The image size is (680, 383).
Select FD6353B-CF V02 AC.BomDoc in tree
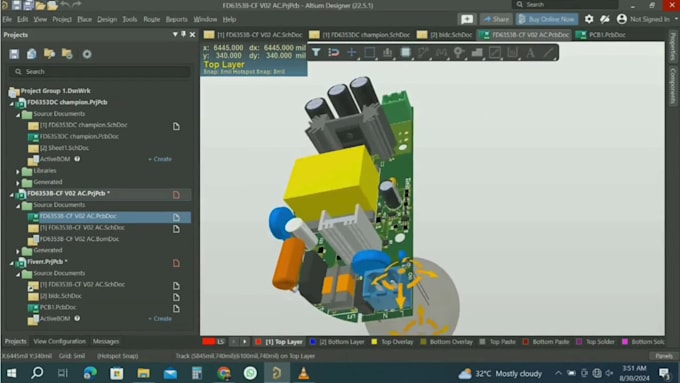pos(79,239)
